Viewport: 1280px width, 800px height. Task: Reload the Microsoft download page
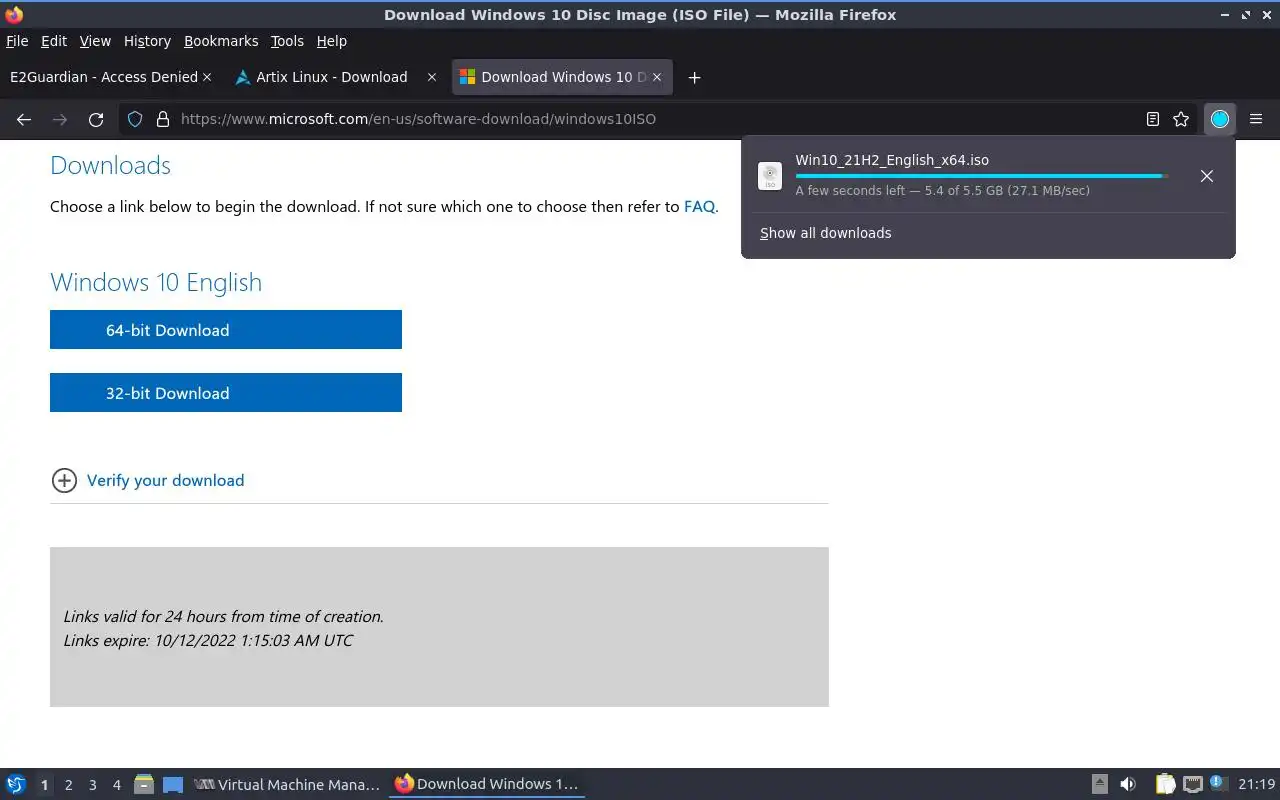coord(96,119)
